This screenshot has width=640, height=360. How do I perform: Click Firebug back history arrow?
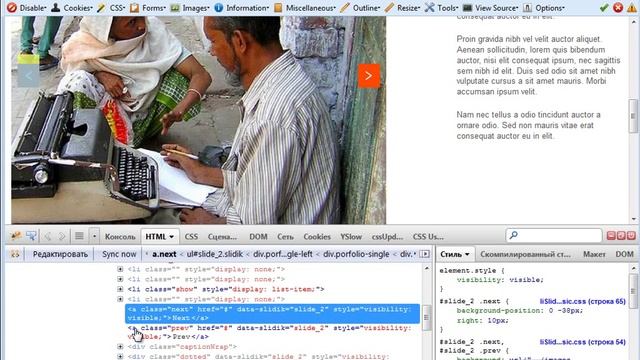pyautogui.click(x=48, y=236)
